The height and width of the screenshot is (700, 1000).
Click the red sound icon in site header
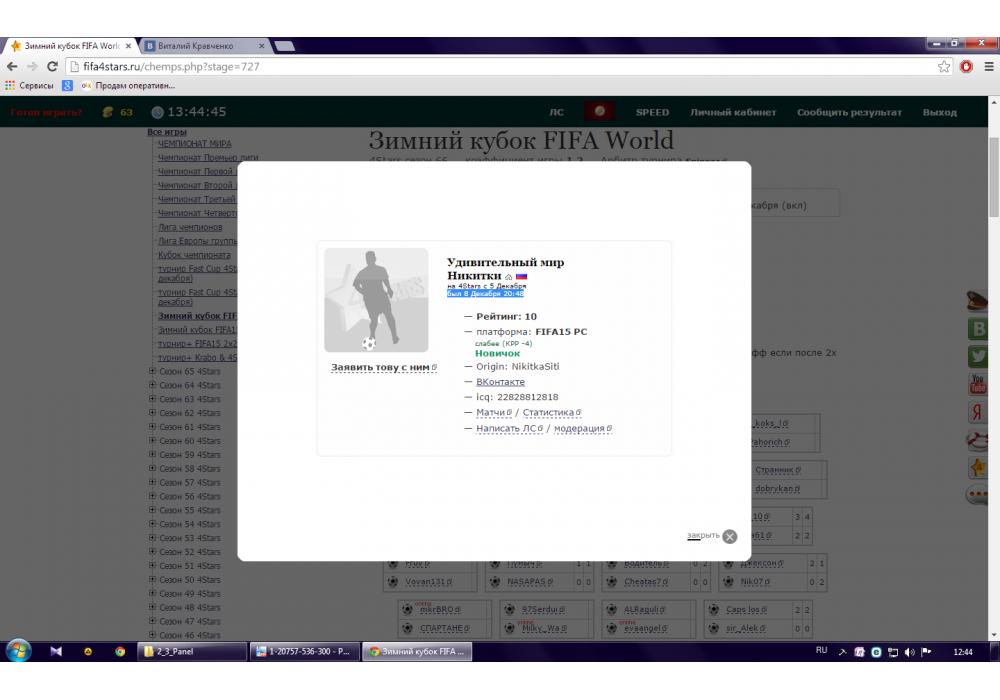599,111
